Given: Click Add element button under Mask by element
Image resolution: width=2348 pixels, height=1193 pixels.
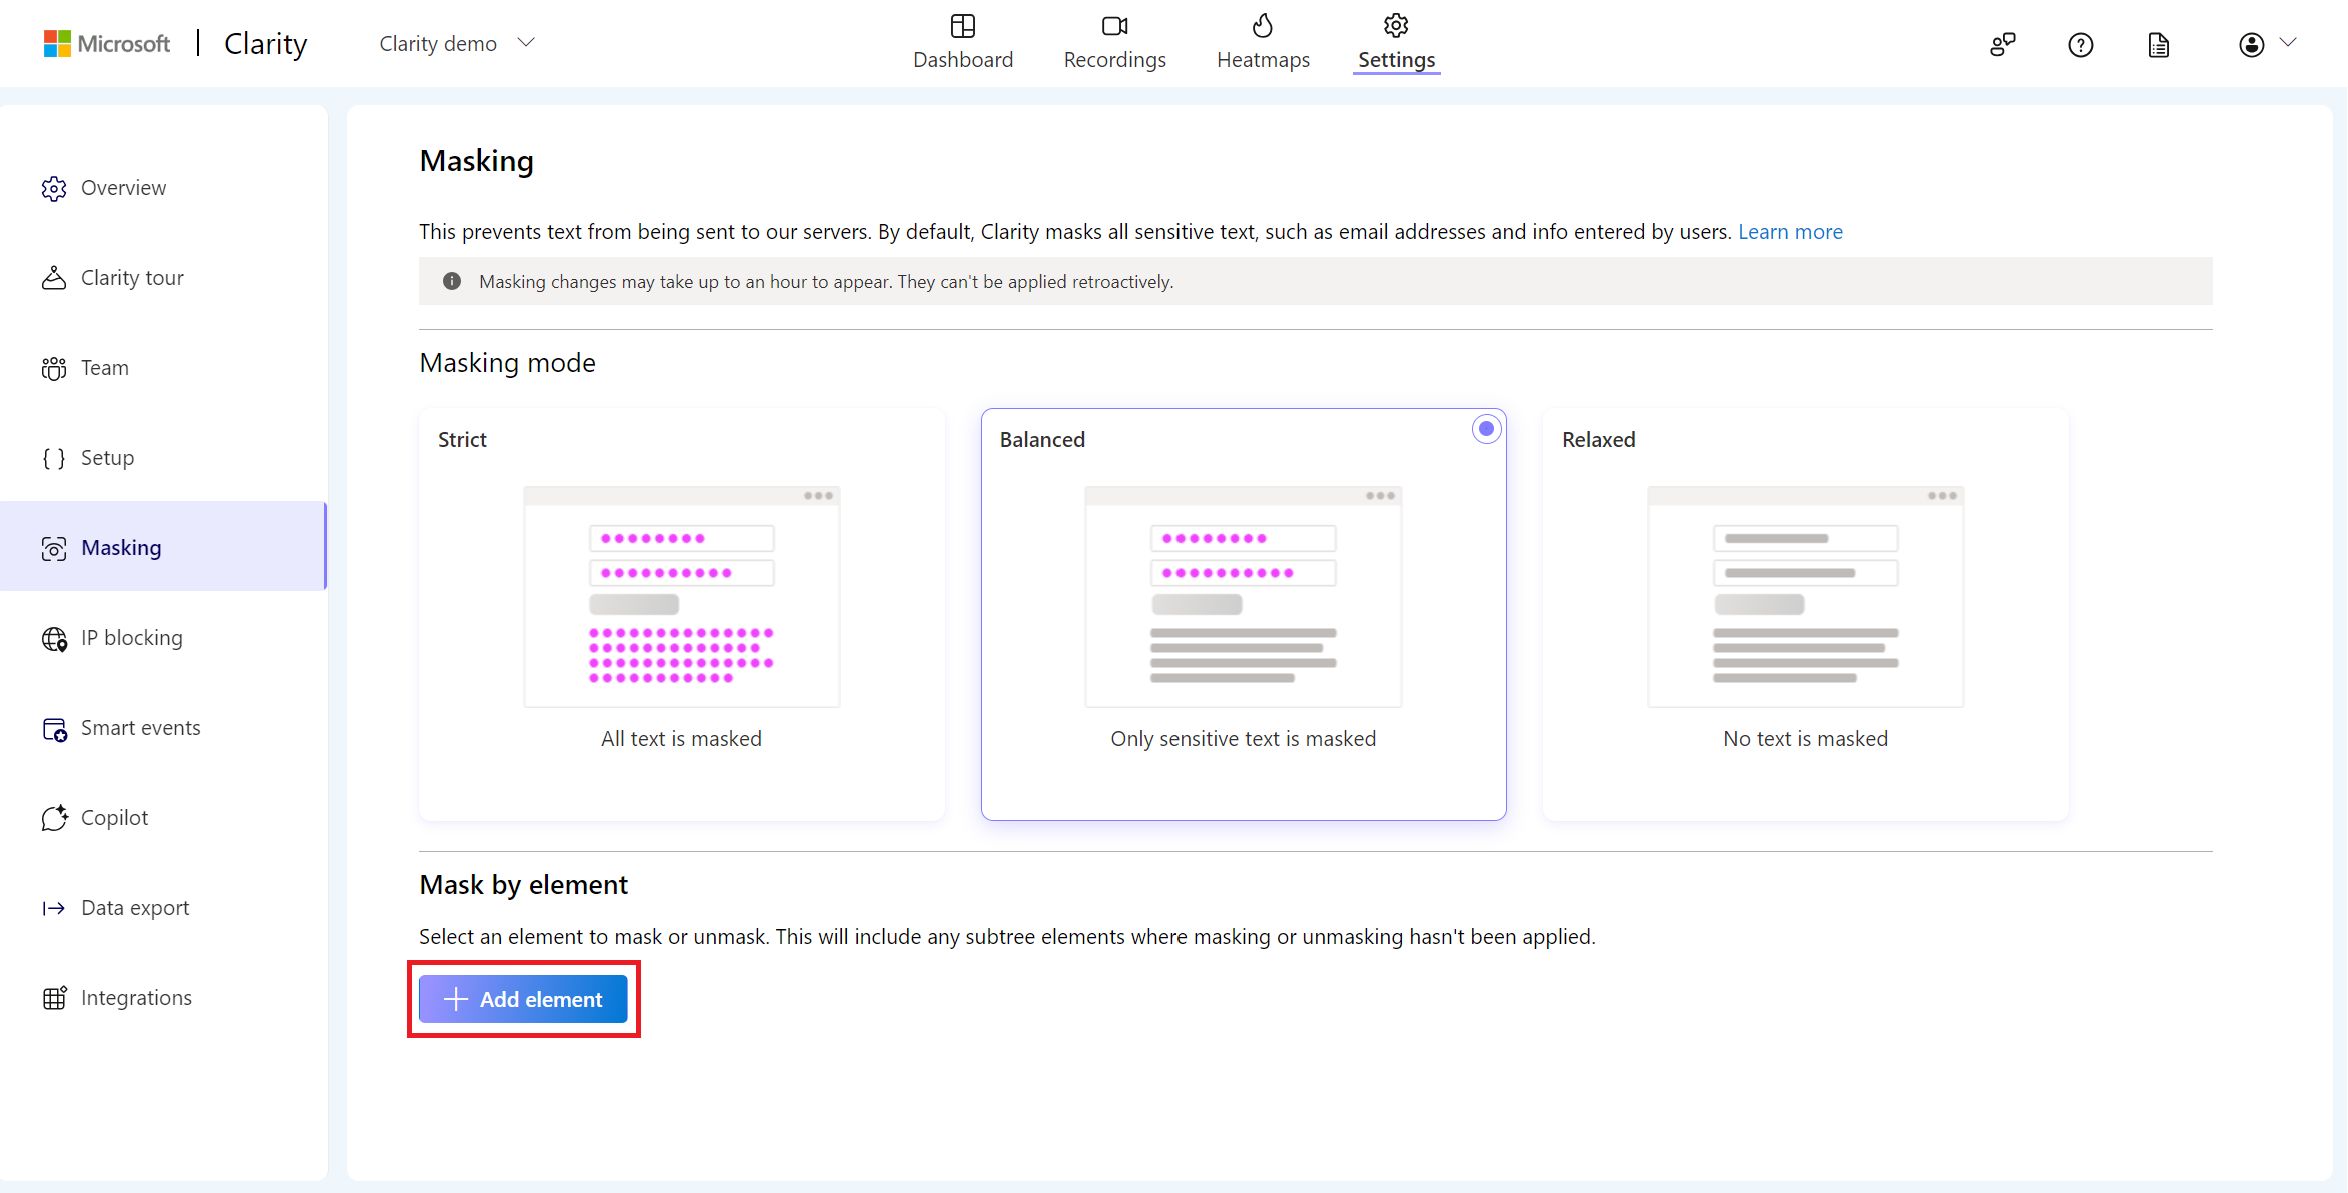Looking at the screenshot, I should click(523, 1000).
